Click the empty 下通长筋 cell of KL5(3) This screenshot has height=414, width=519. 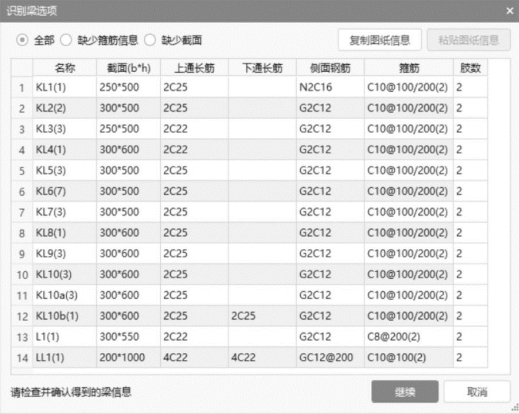[262, 170]
